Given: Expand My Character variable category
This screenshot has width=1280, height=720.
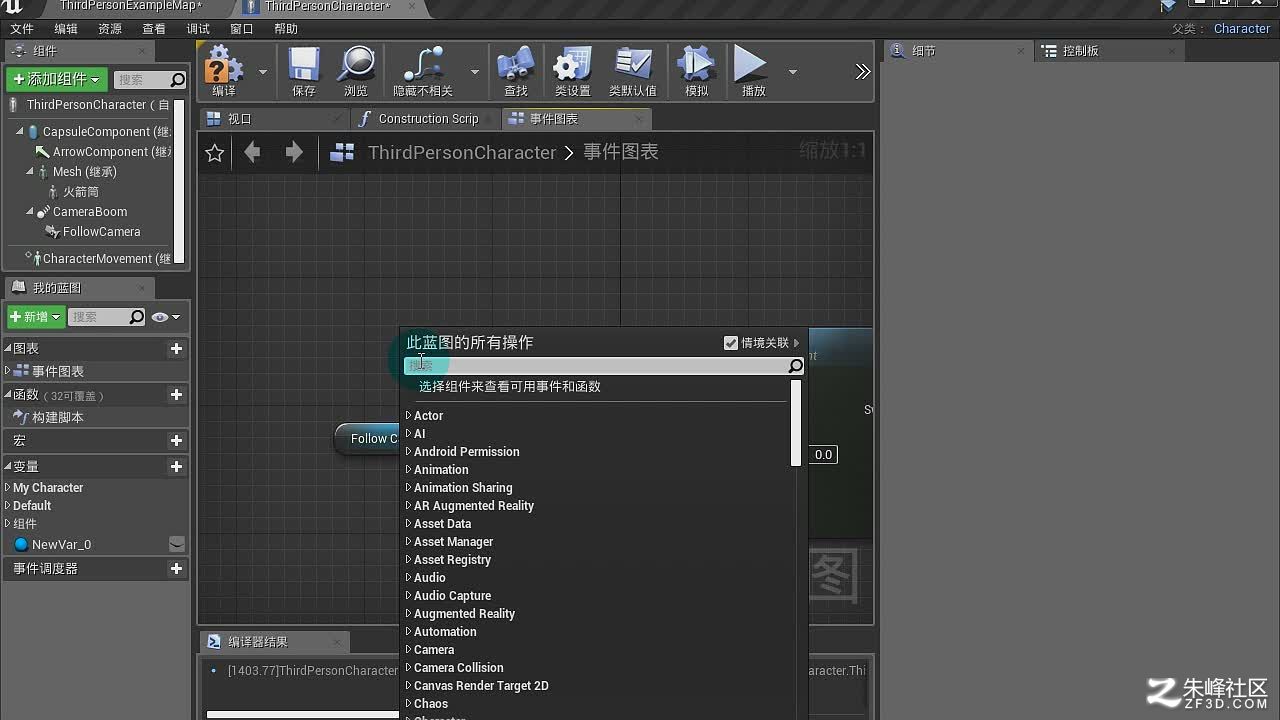Looking at the screenshot, I should (8, 488).
